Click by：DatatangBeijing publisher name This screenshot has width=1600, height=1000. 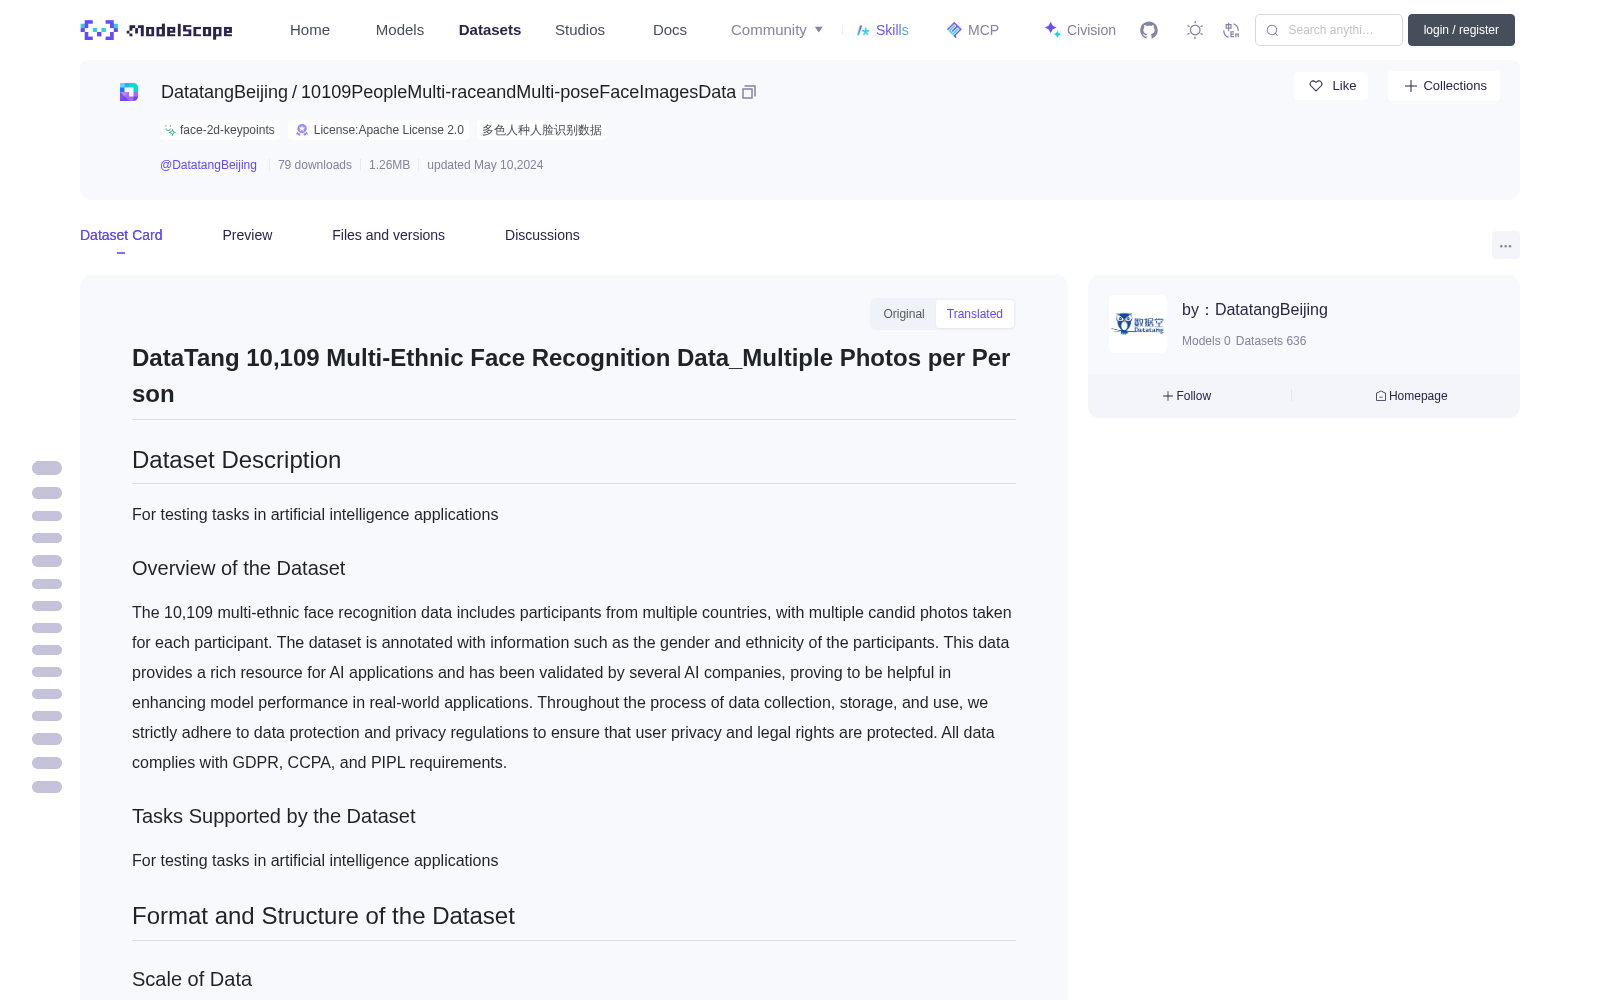point(1255,310)
